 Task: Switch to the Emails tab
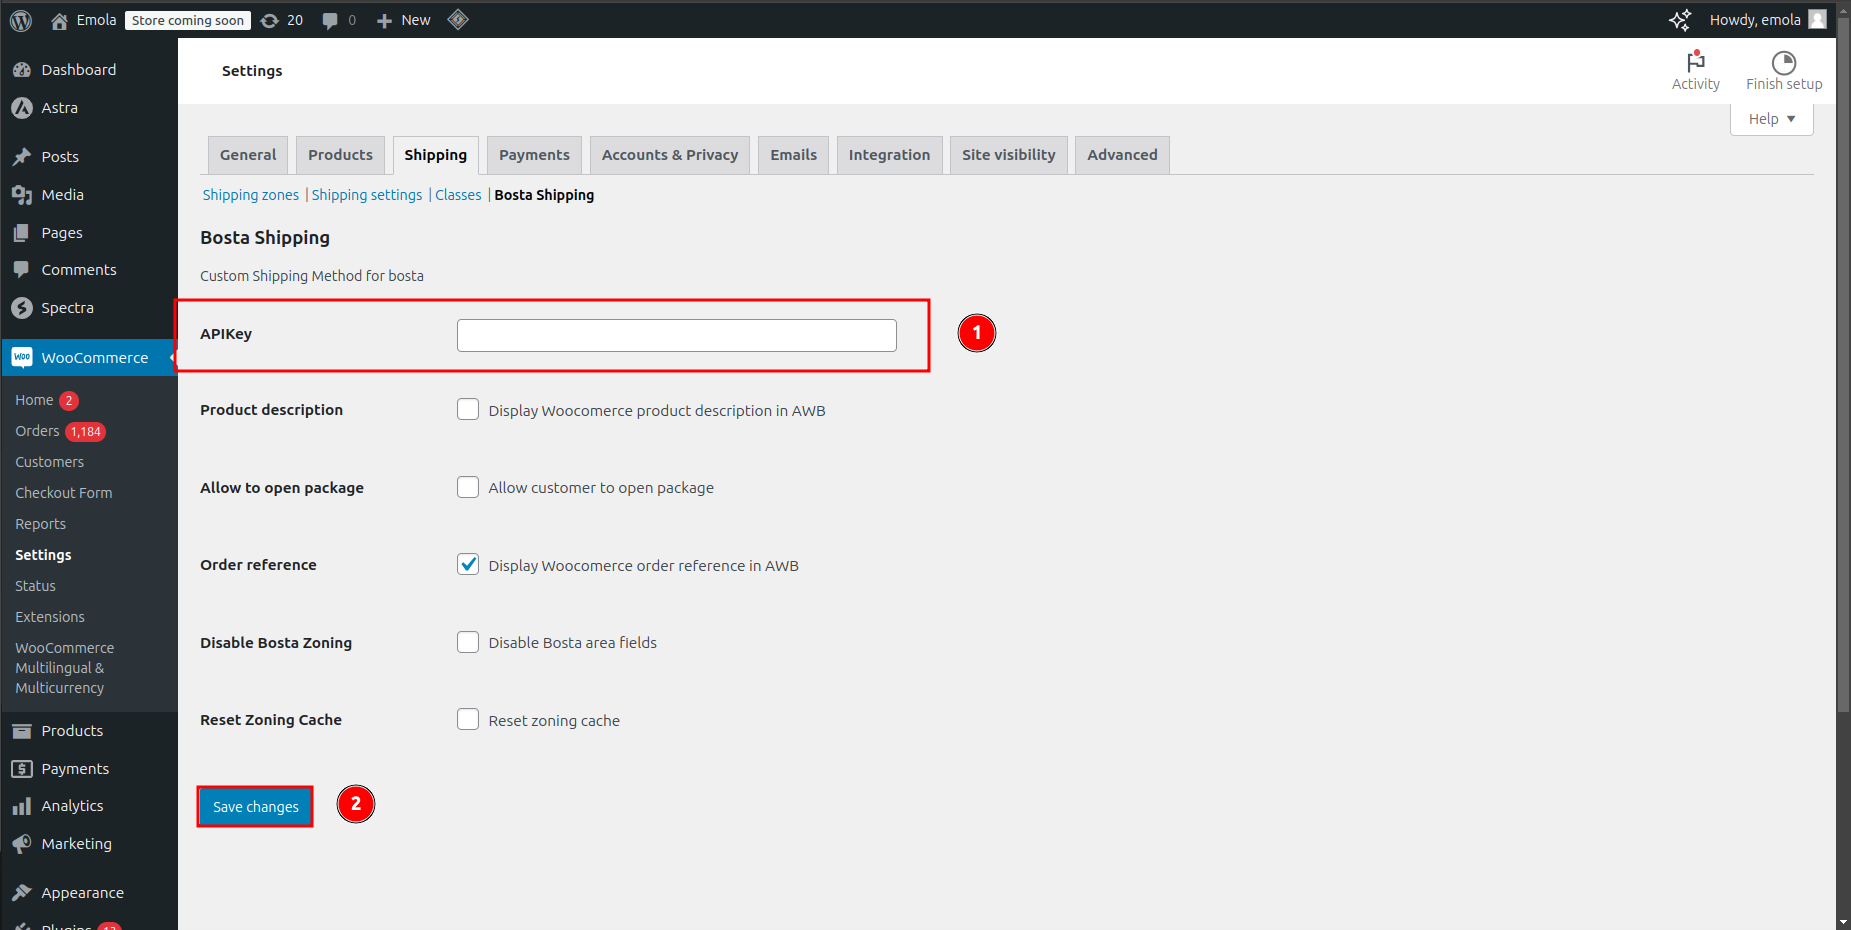[x=794, y=155]
